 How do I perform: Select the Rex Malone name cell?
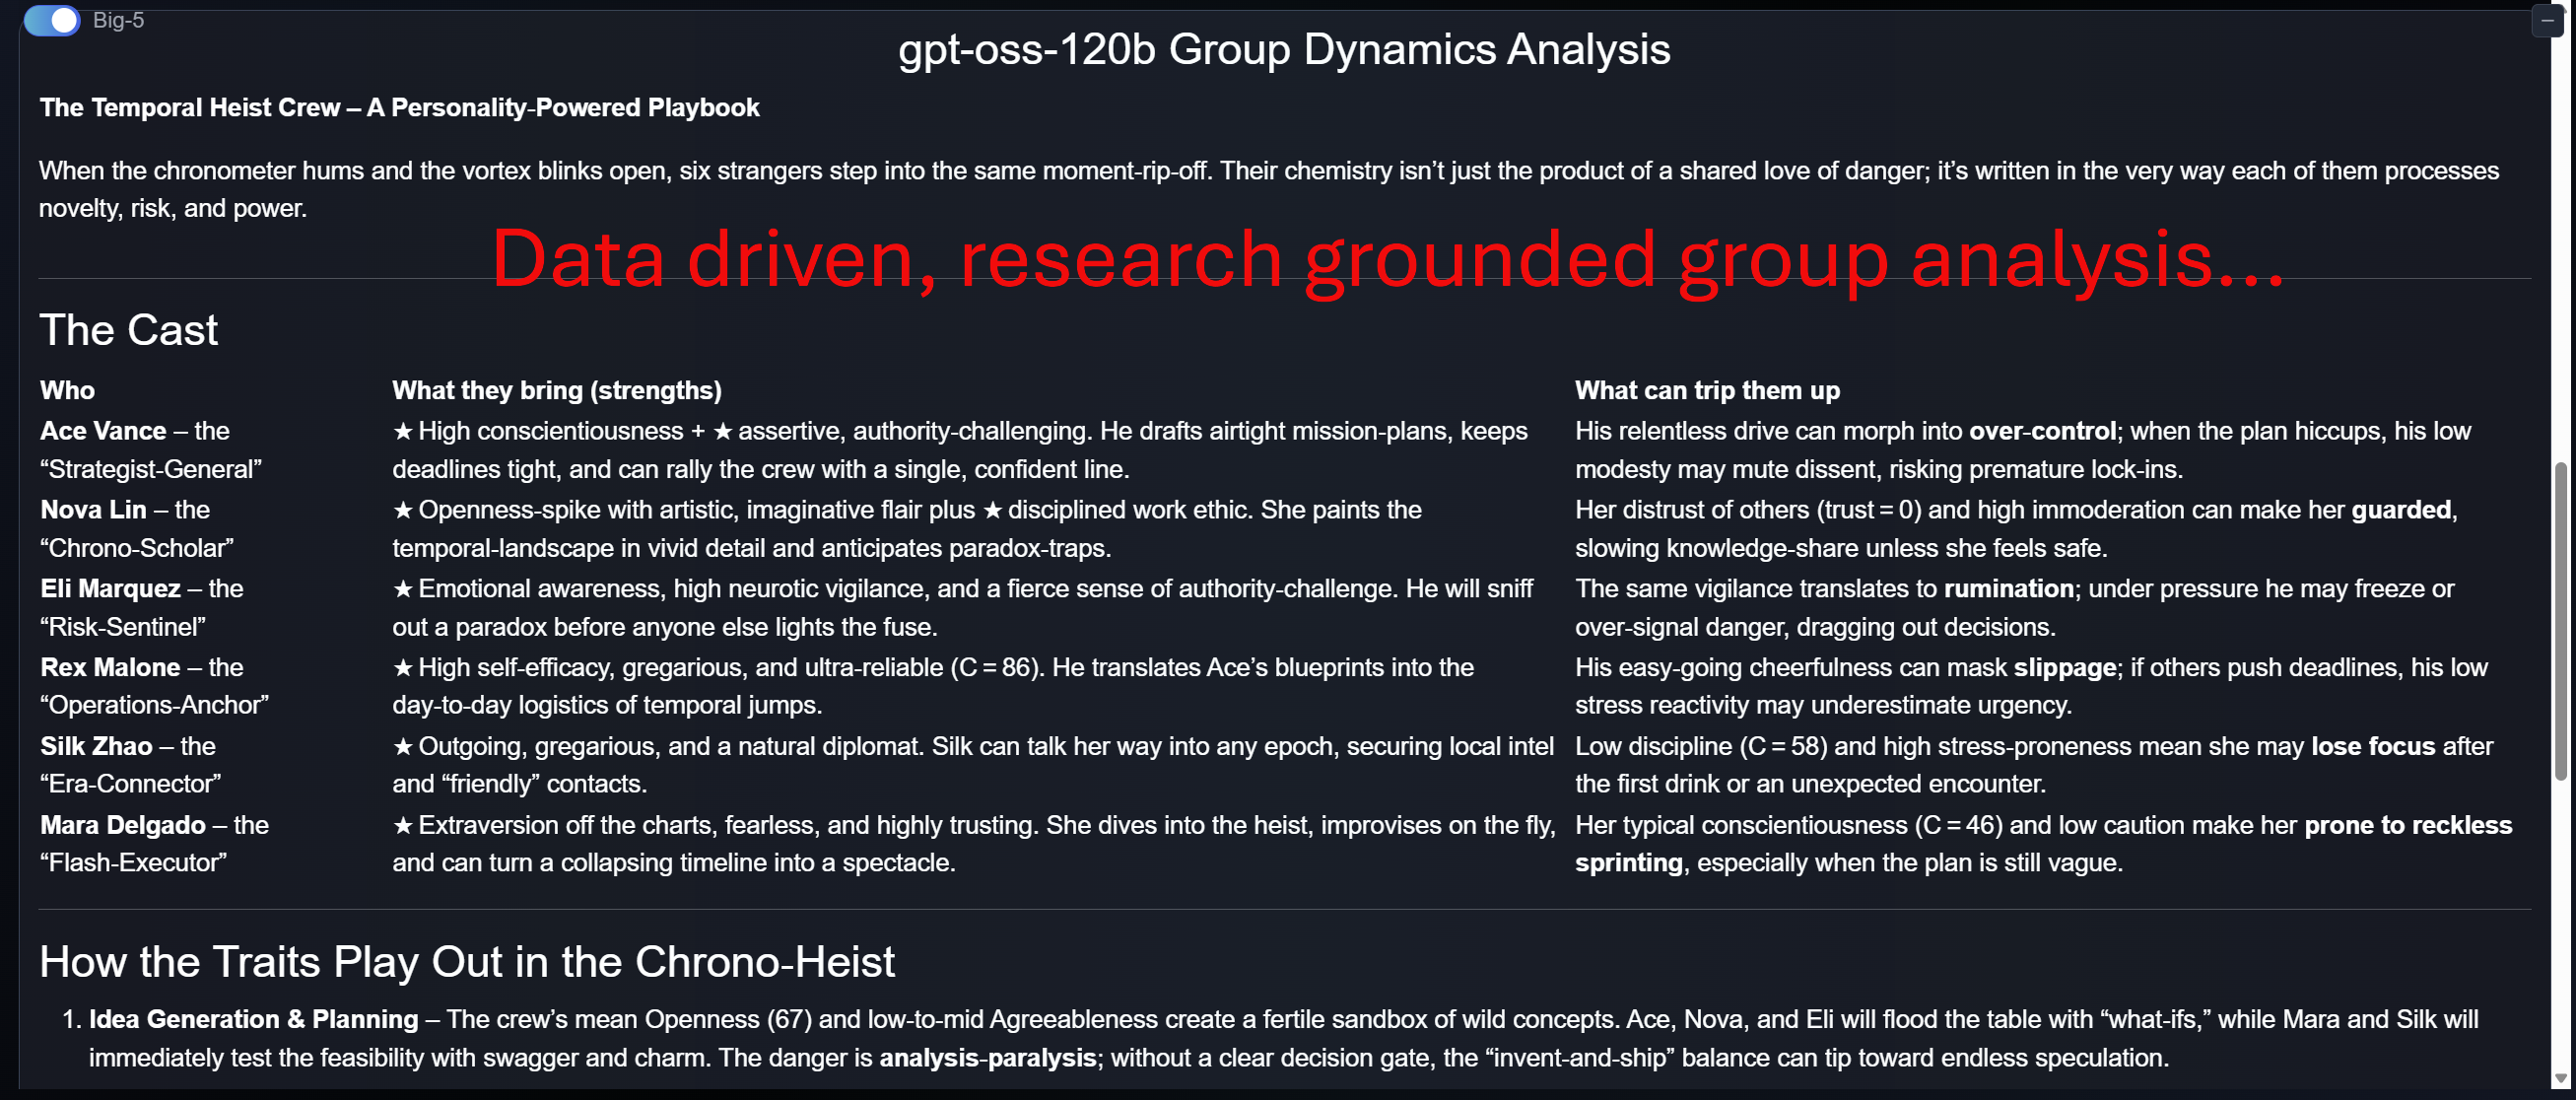click(x=110, y=667)
